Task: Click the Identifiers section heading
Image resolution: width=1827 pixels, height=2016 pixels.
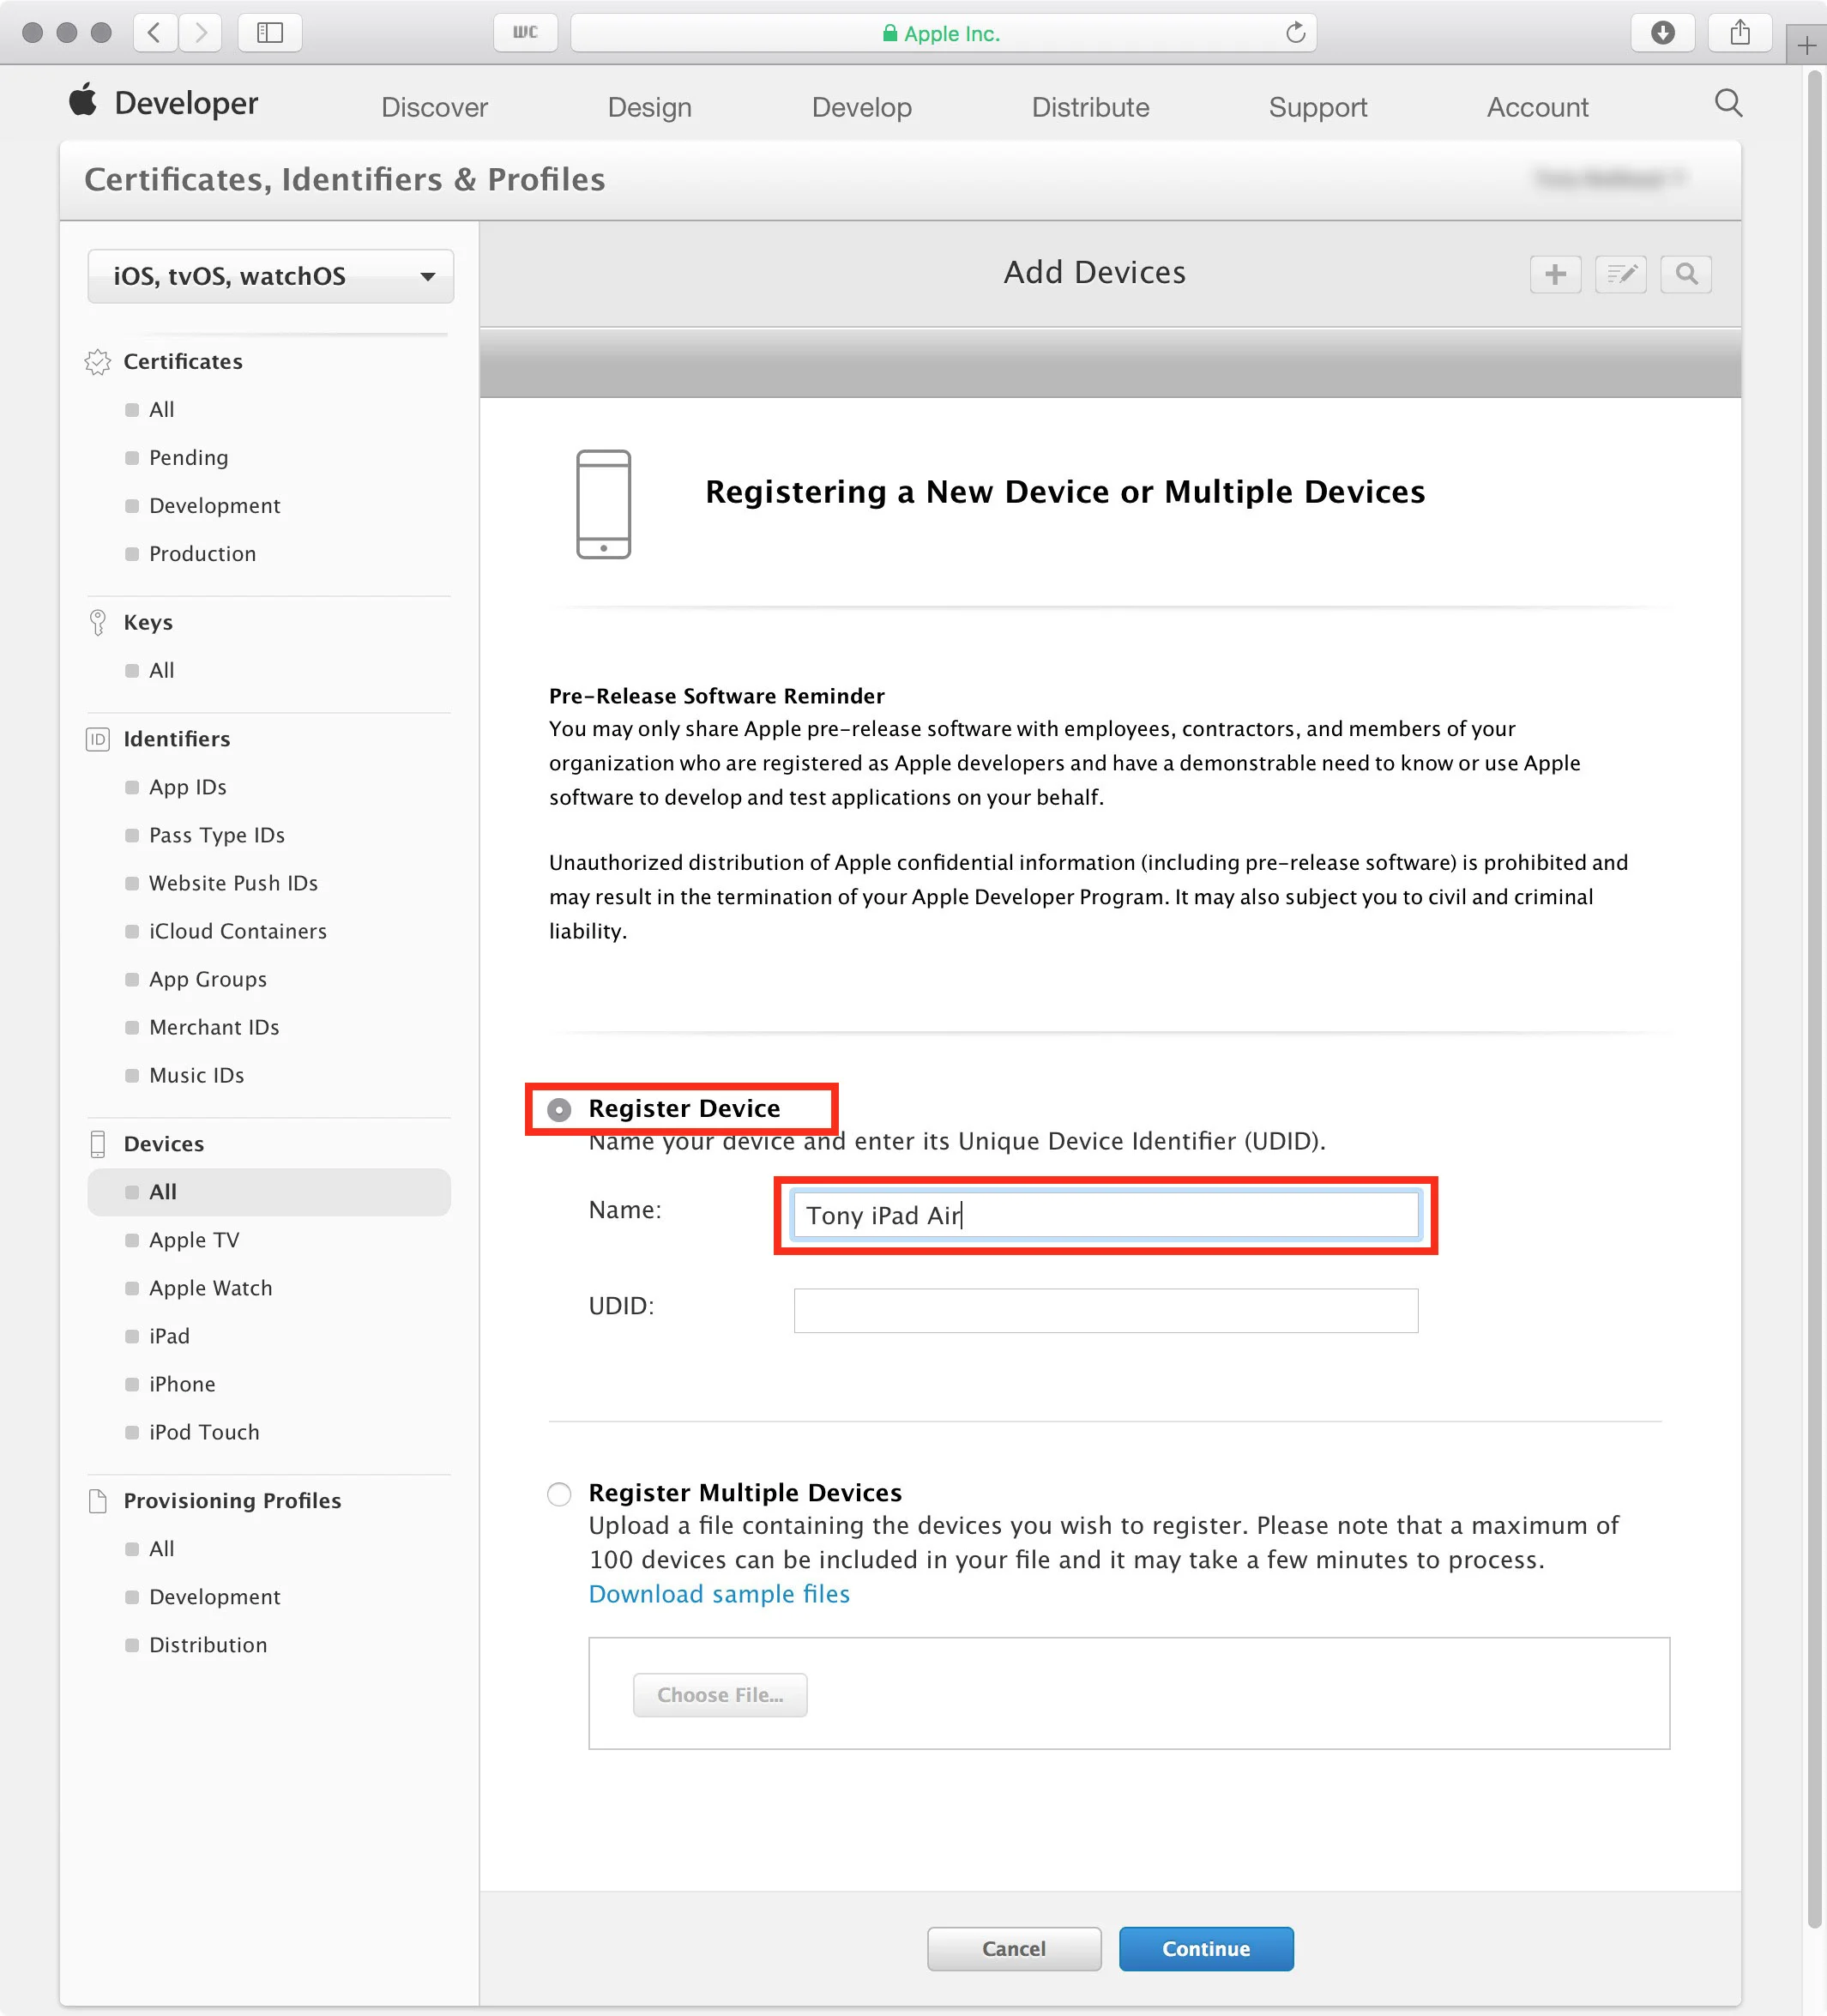Action: (177, 739)
